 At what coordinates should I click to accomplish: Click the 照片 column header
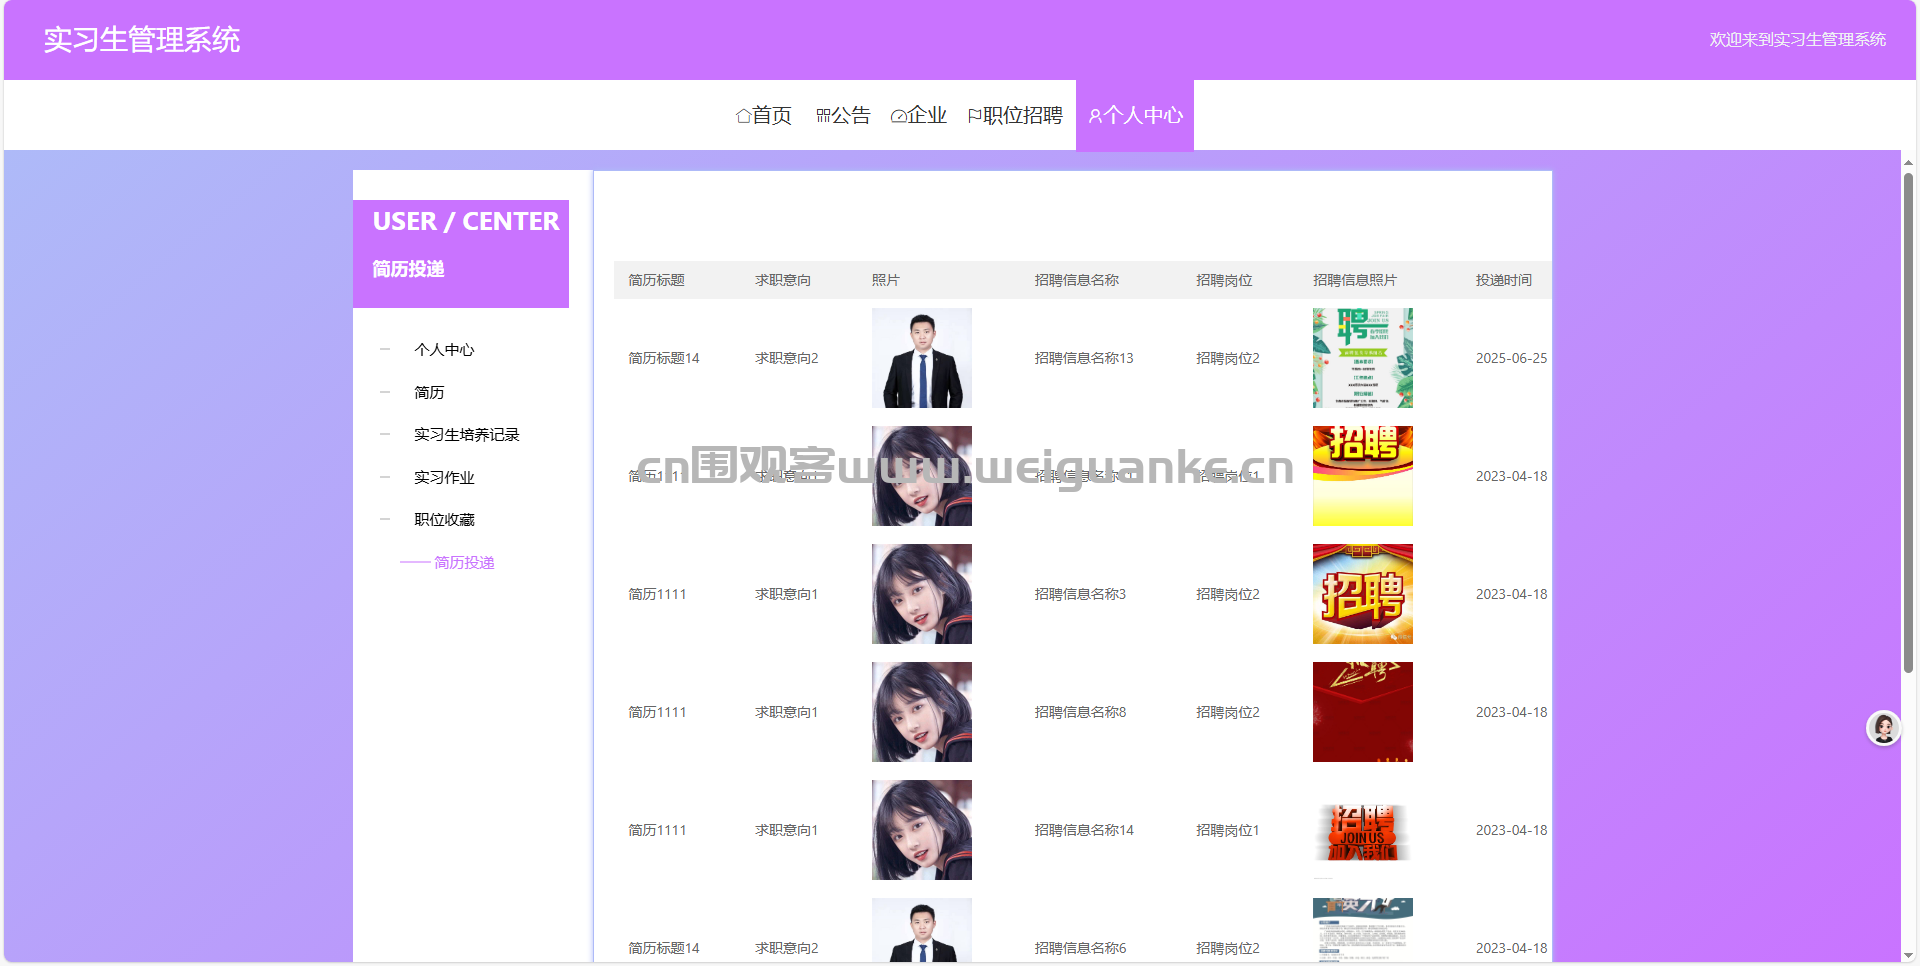click(x=886, y=280)
